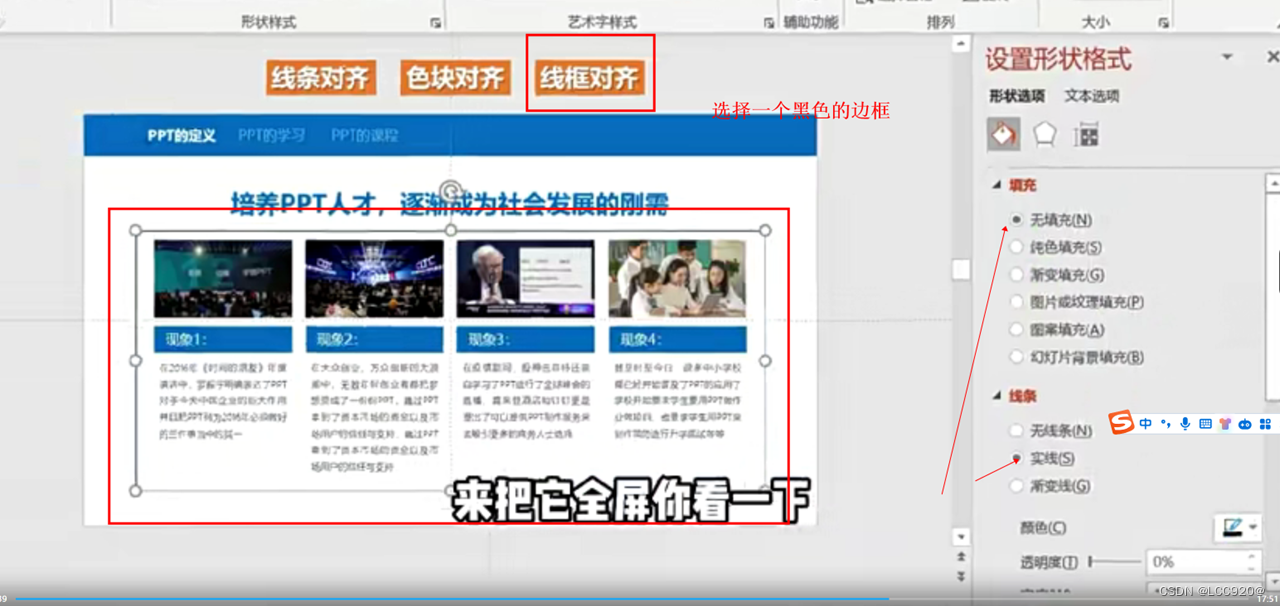
Task: Open the 颜色(C) line color dropdown
Action: coord(1238,527)
